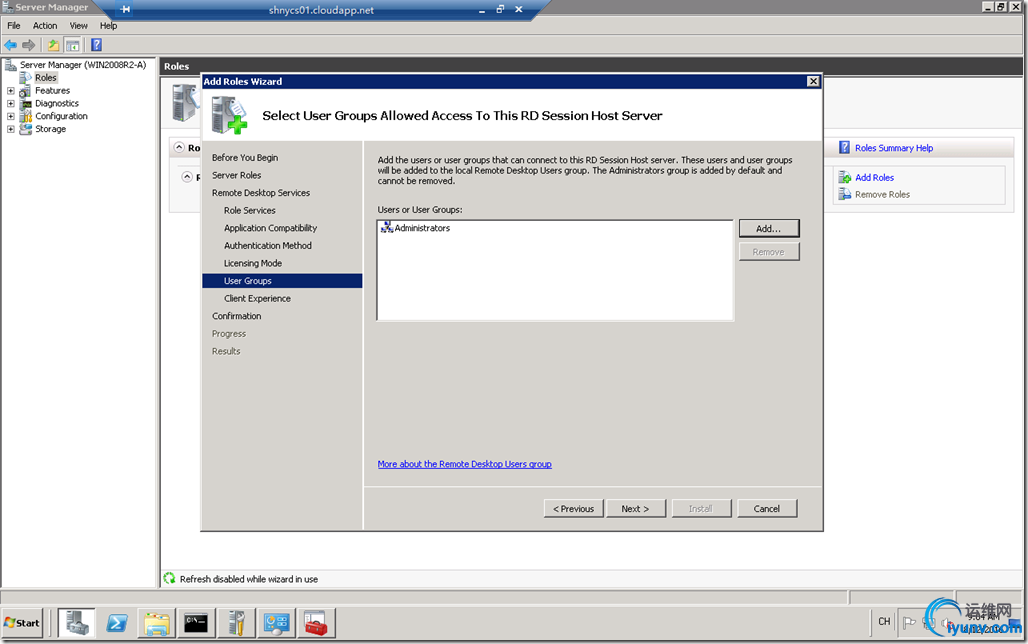
Task: Open the Action menu
Action: click(45, 26)
